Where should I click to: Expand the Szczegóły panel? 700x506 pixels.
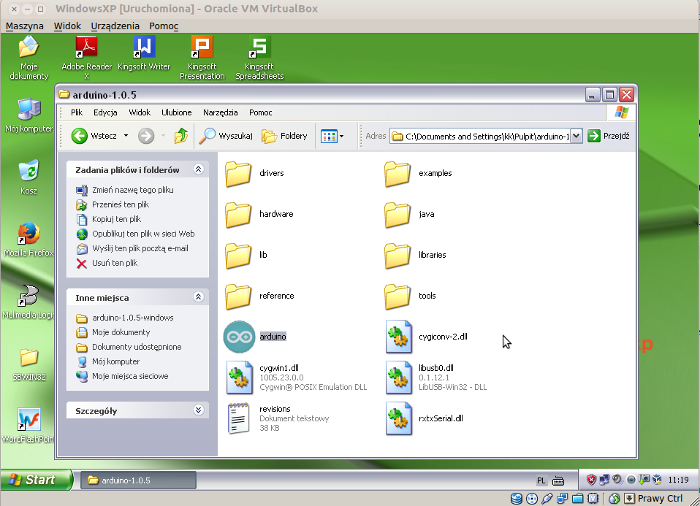(199, 410)
